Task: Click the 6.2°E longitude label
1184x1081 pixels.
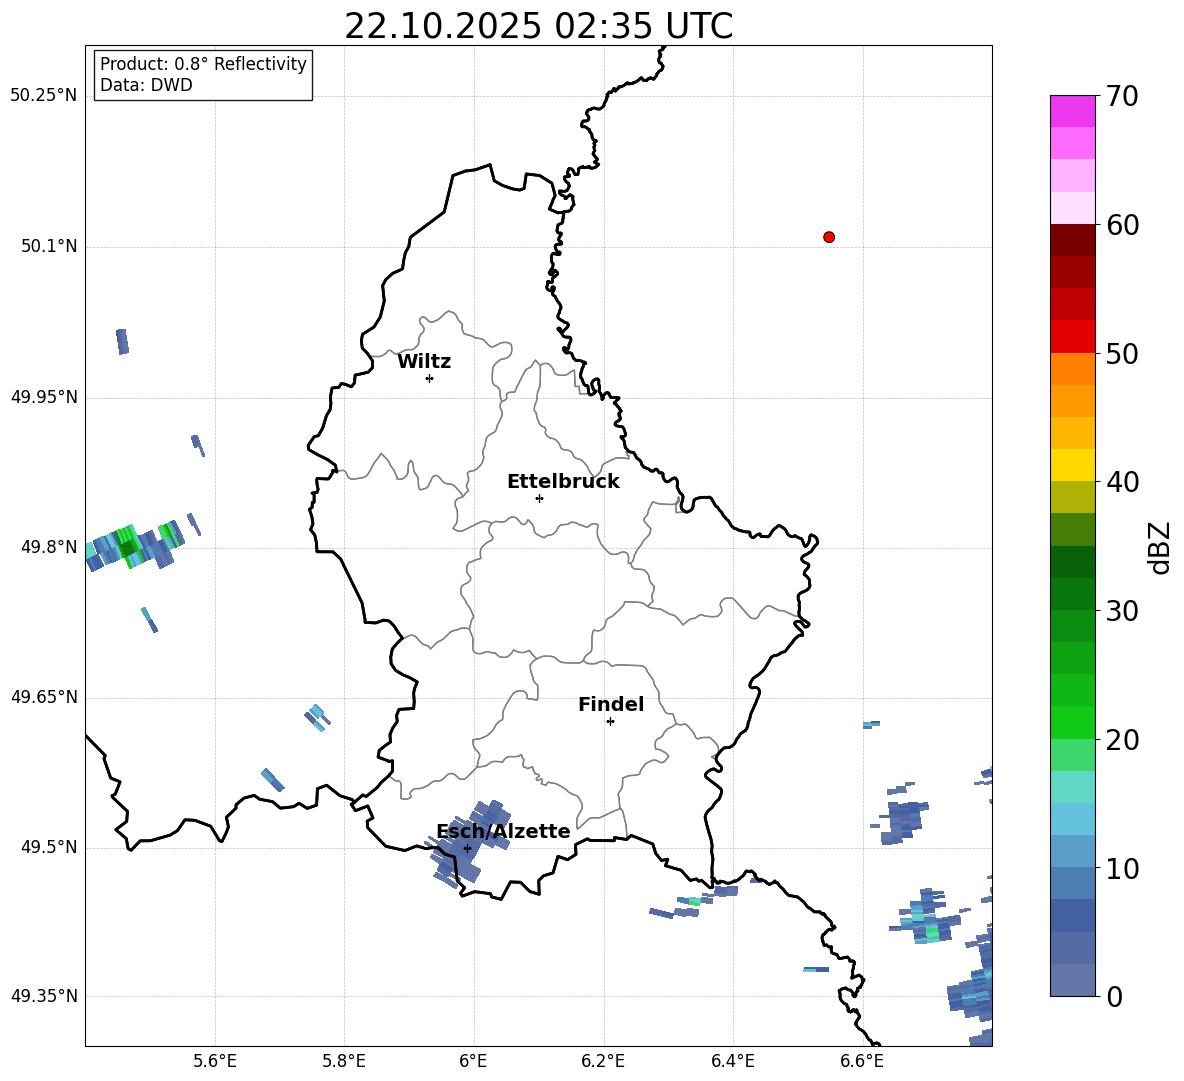Action: [x=603, y=1061]
